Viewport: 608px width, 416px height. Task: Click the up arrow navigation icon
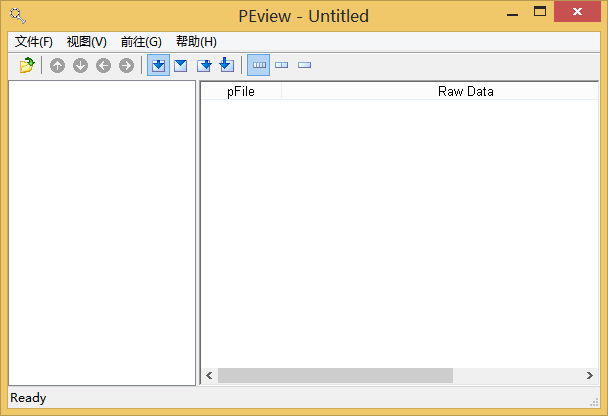pyautogui.click(x=57, y=66)
